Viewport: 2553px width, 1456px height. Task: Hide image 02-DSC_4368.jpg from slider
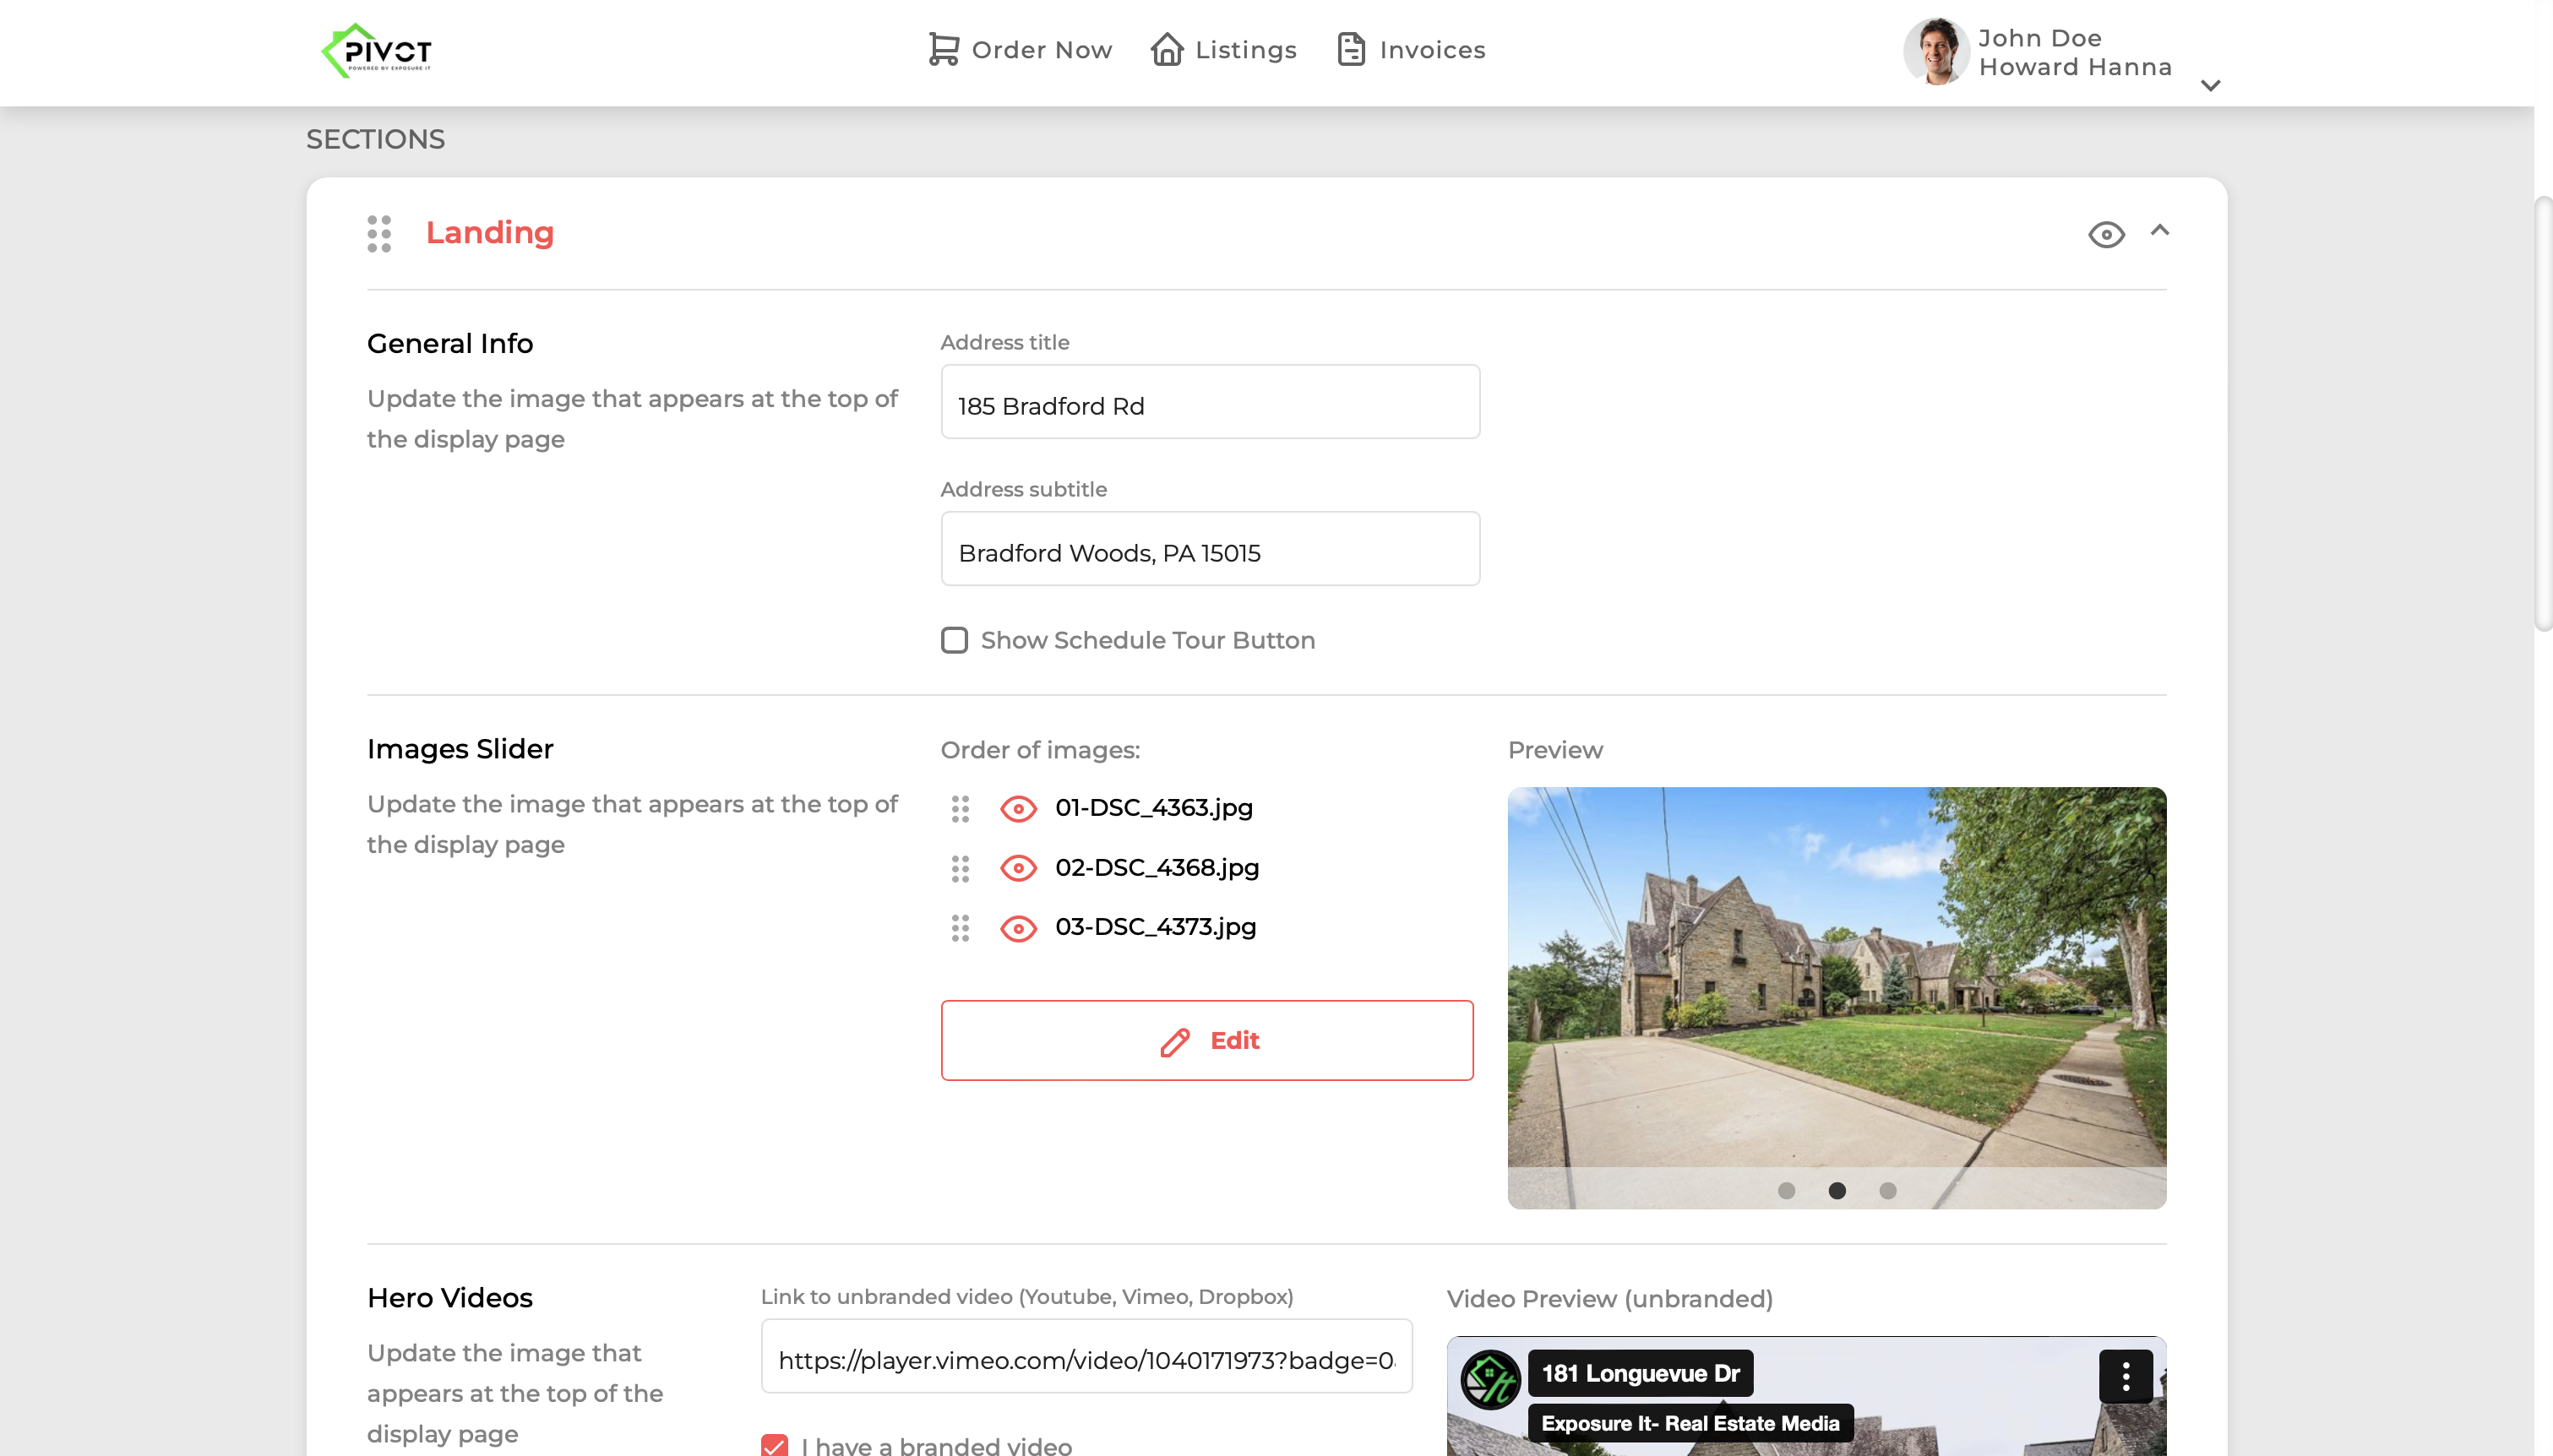tap(1018, 868)
